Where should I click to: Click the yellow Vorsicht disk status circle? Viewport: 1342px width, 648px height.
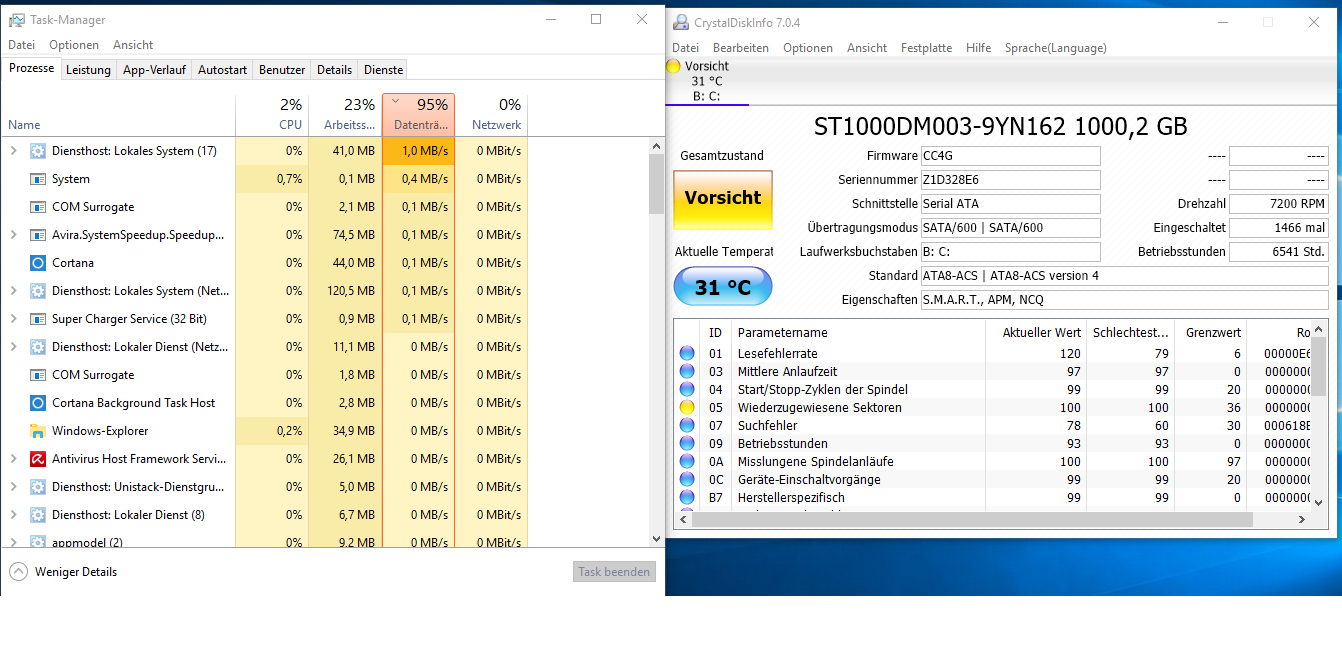[x=673, y=66]
